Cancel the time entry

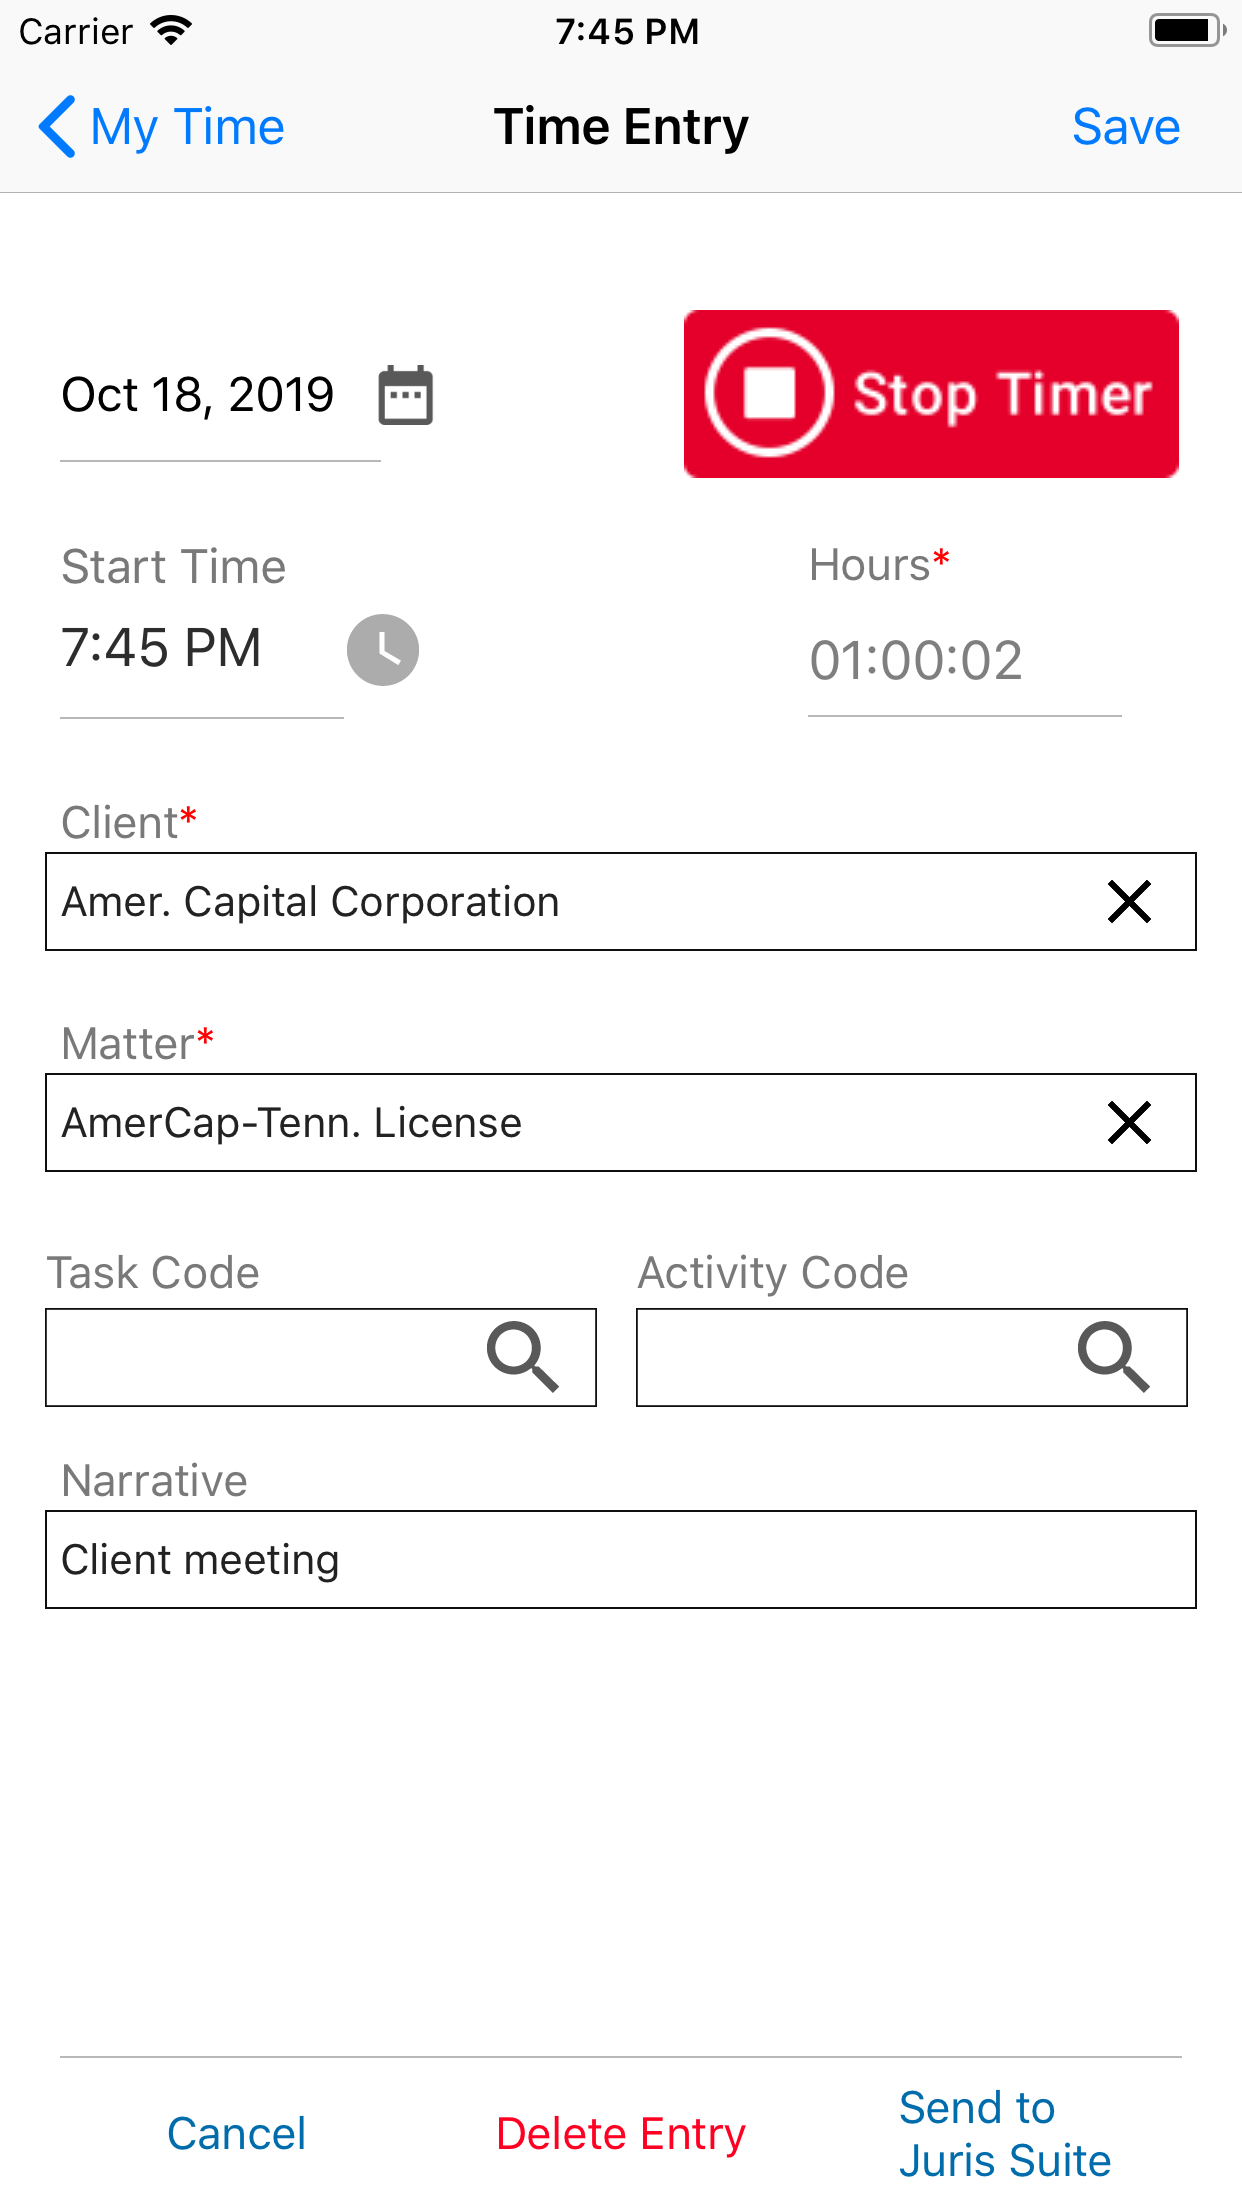(x=236, y=2134)
